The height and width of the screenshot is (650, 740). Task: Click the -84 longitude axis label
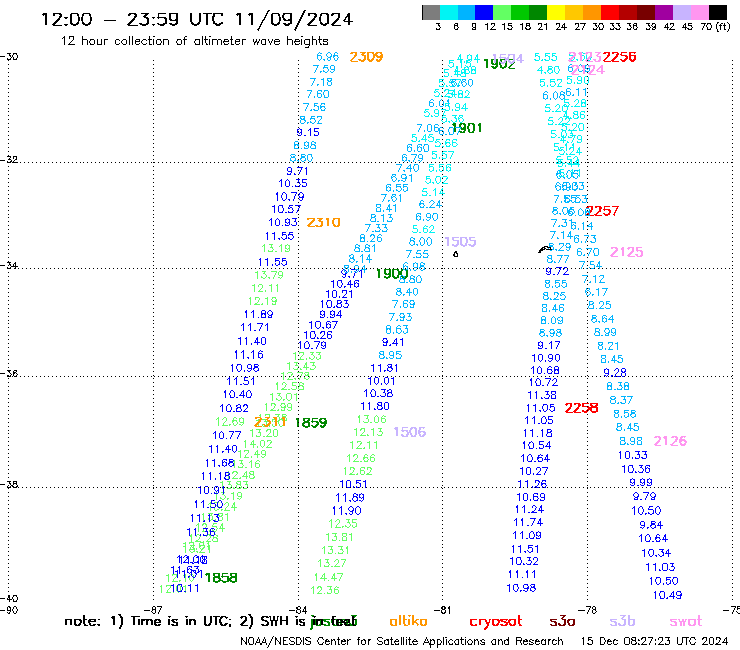299,610
